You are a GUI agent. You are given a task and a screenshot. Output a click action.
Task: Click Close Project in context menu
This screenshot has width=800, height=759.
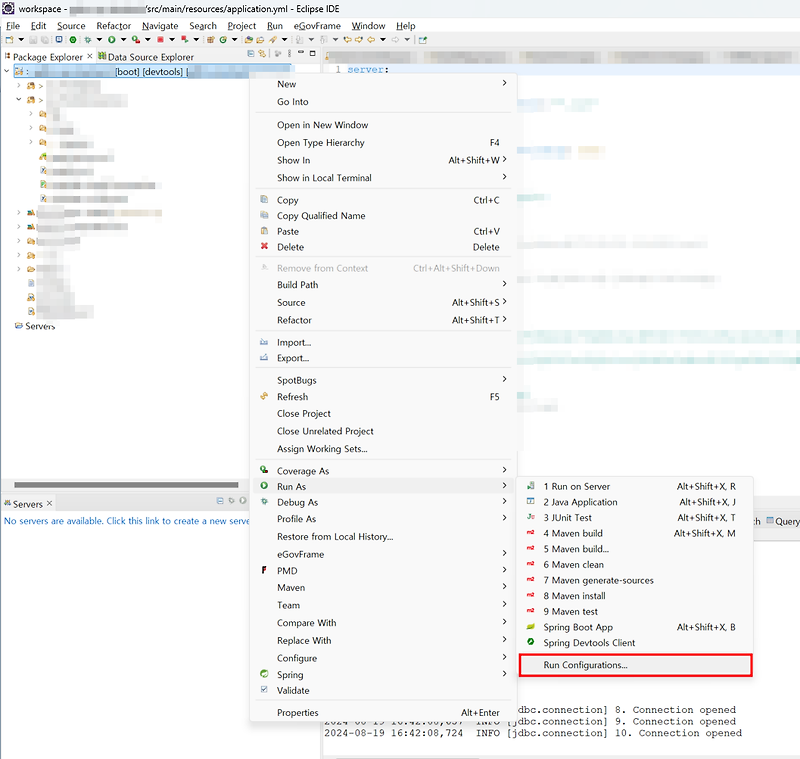pos(383,414)
